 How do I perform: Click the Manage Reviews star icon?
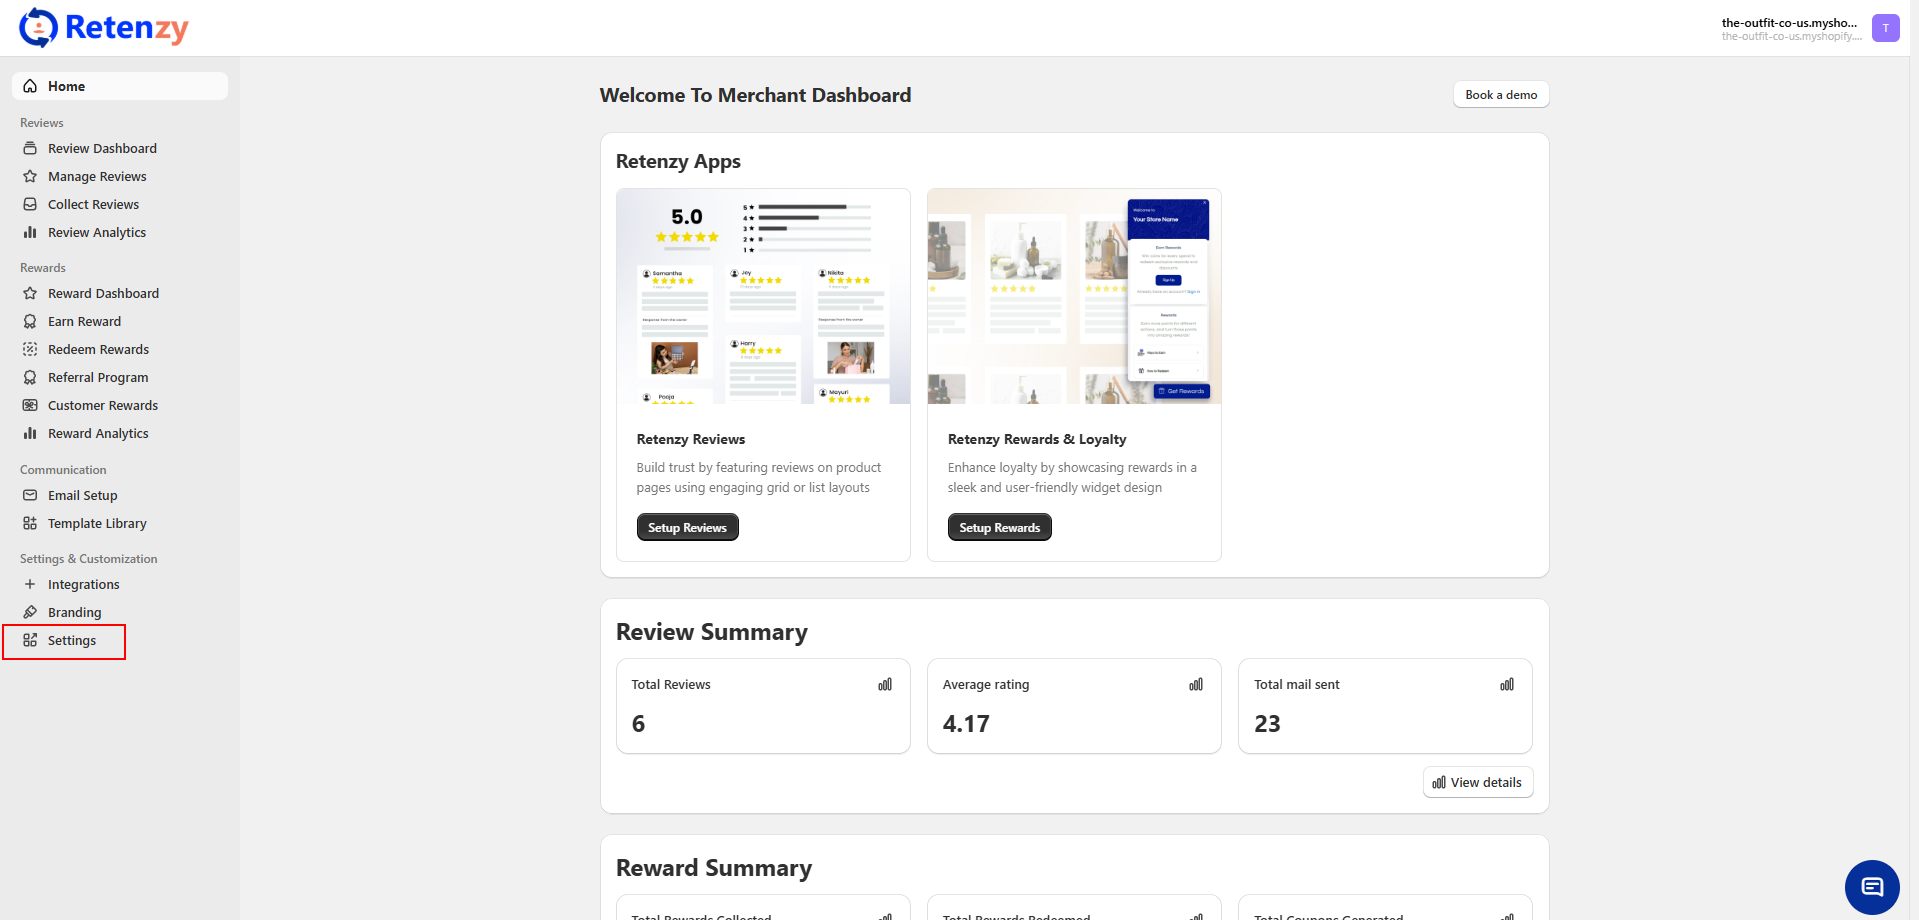point(30,176)
